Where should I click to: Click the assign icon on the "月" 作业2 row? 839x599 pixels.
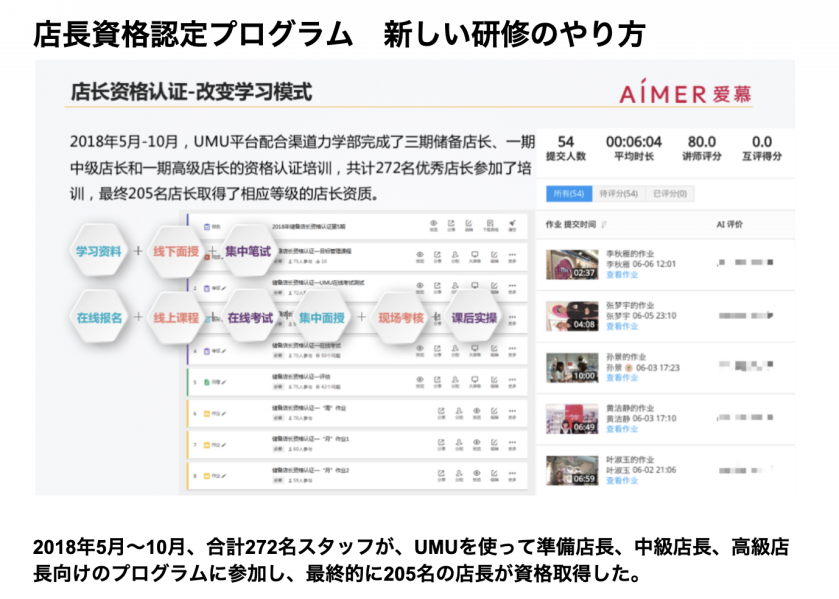click(459, 474)
